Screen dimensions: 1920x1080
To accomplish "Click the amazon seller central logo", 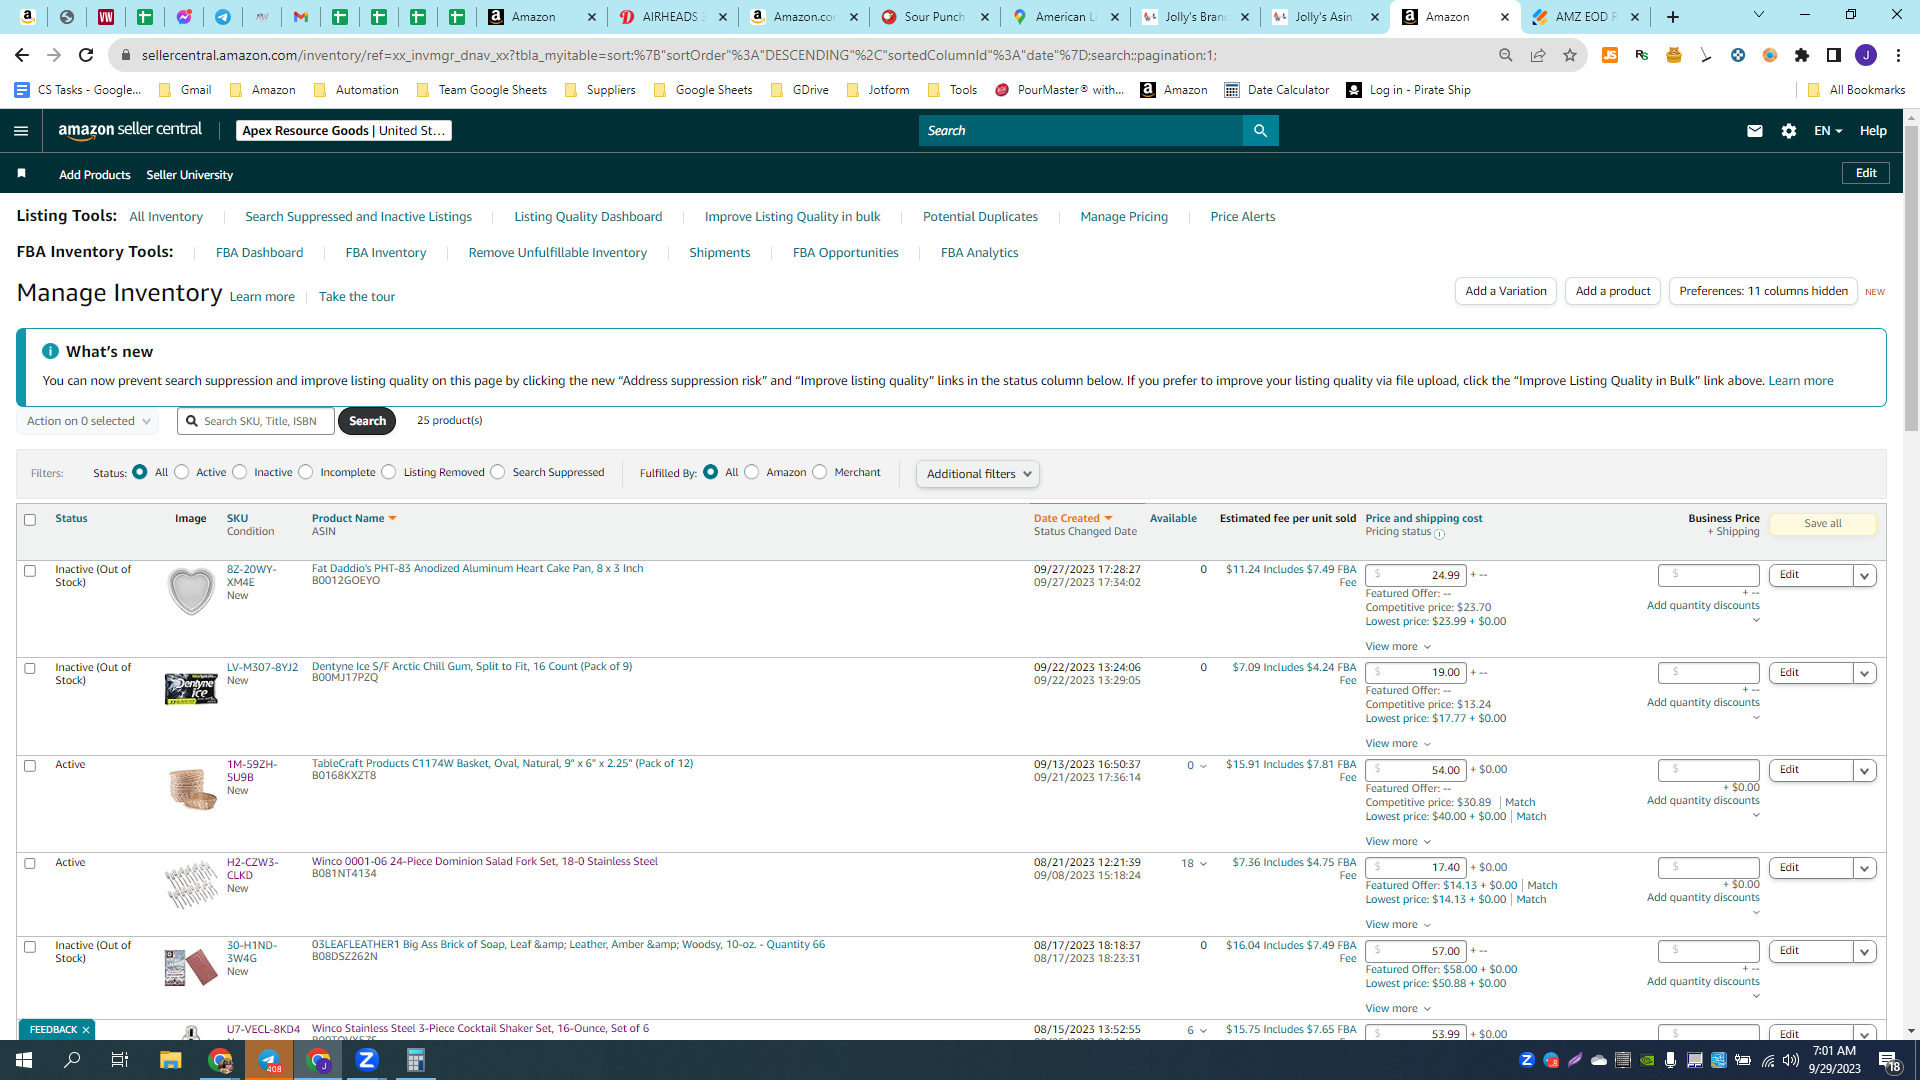I will 130,130.
